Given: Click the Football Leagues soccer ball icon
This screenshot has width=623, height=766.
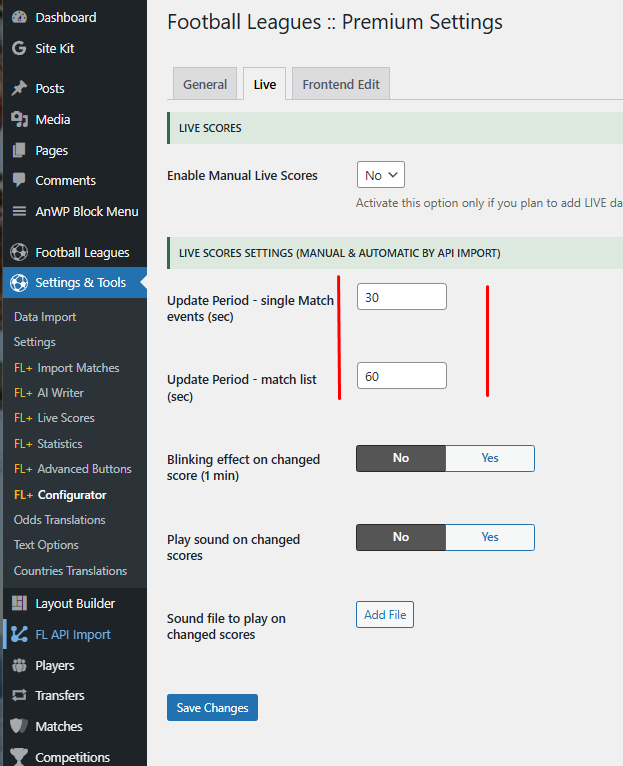Looking at the screenshot, I should click(x=19, y=252).
